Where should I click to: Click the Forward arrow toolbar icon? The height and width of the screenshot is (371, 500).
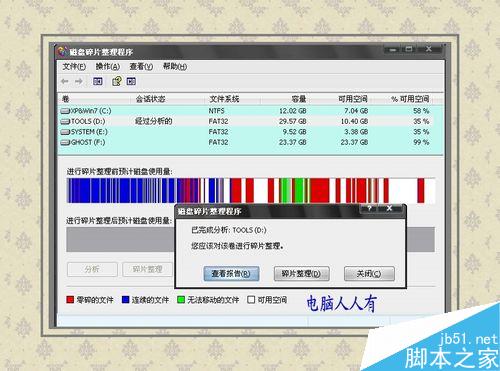[x=79, y=81]
